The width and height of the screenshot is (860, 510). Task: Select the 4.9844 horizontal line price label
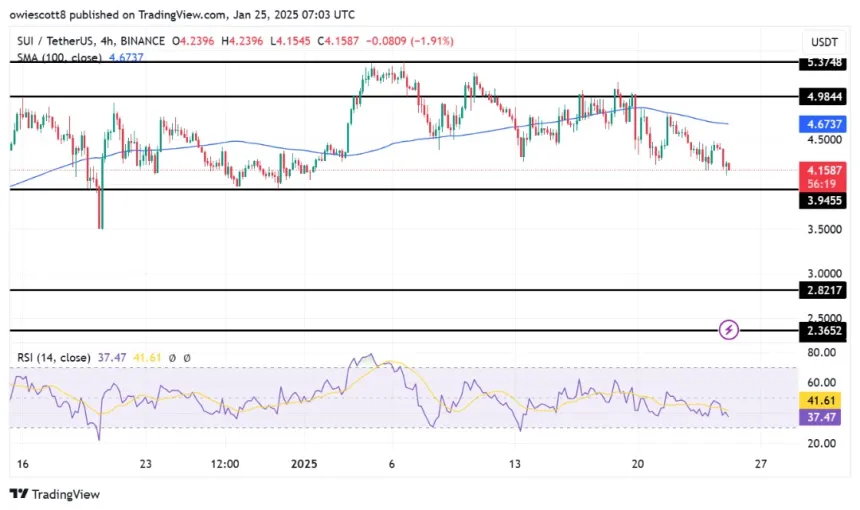(x=825, y=98)
